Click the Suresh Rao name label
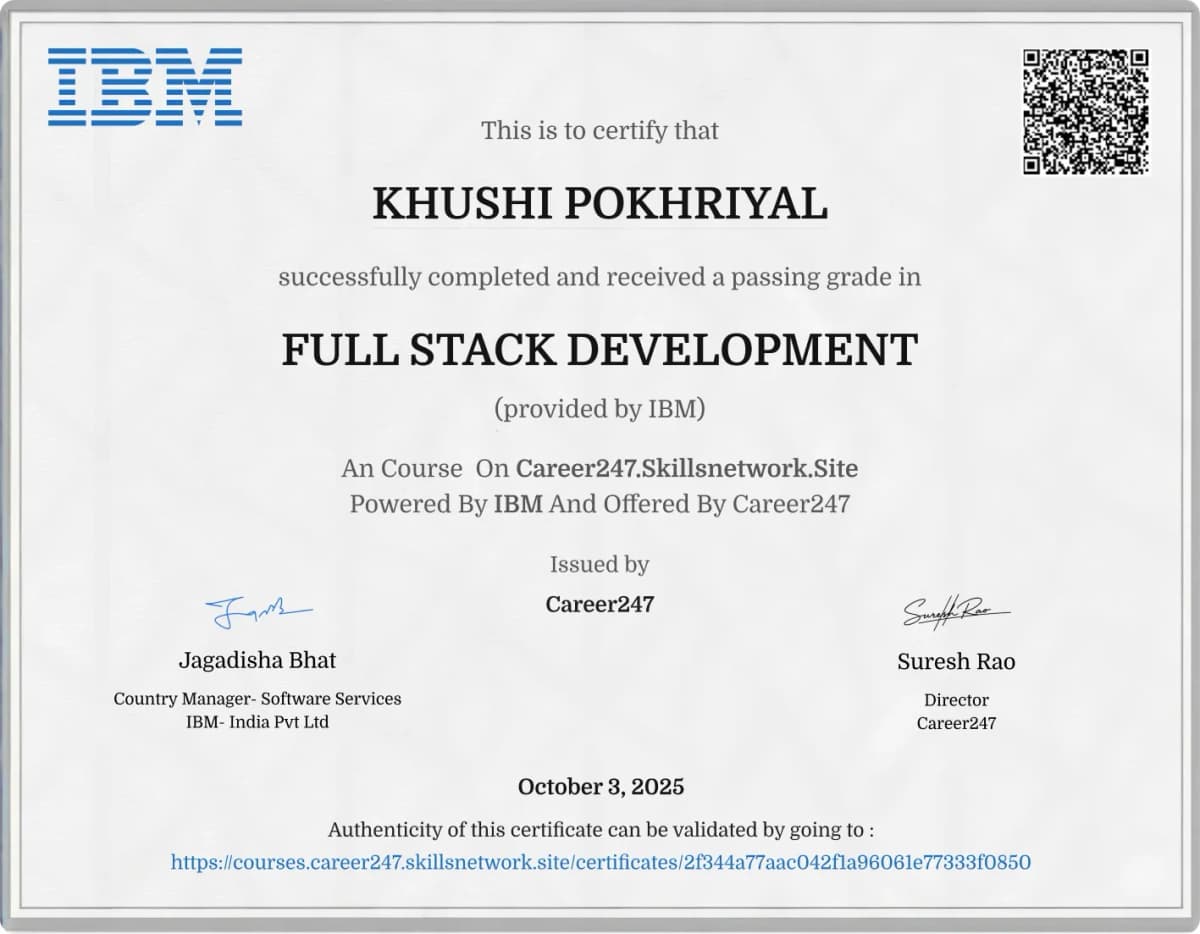This screenshot has width=1200, height=934. pyautogui.click(x=954, y=661)
